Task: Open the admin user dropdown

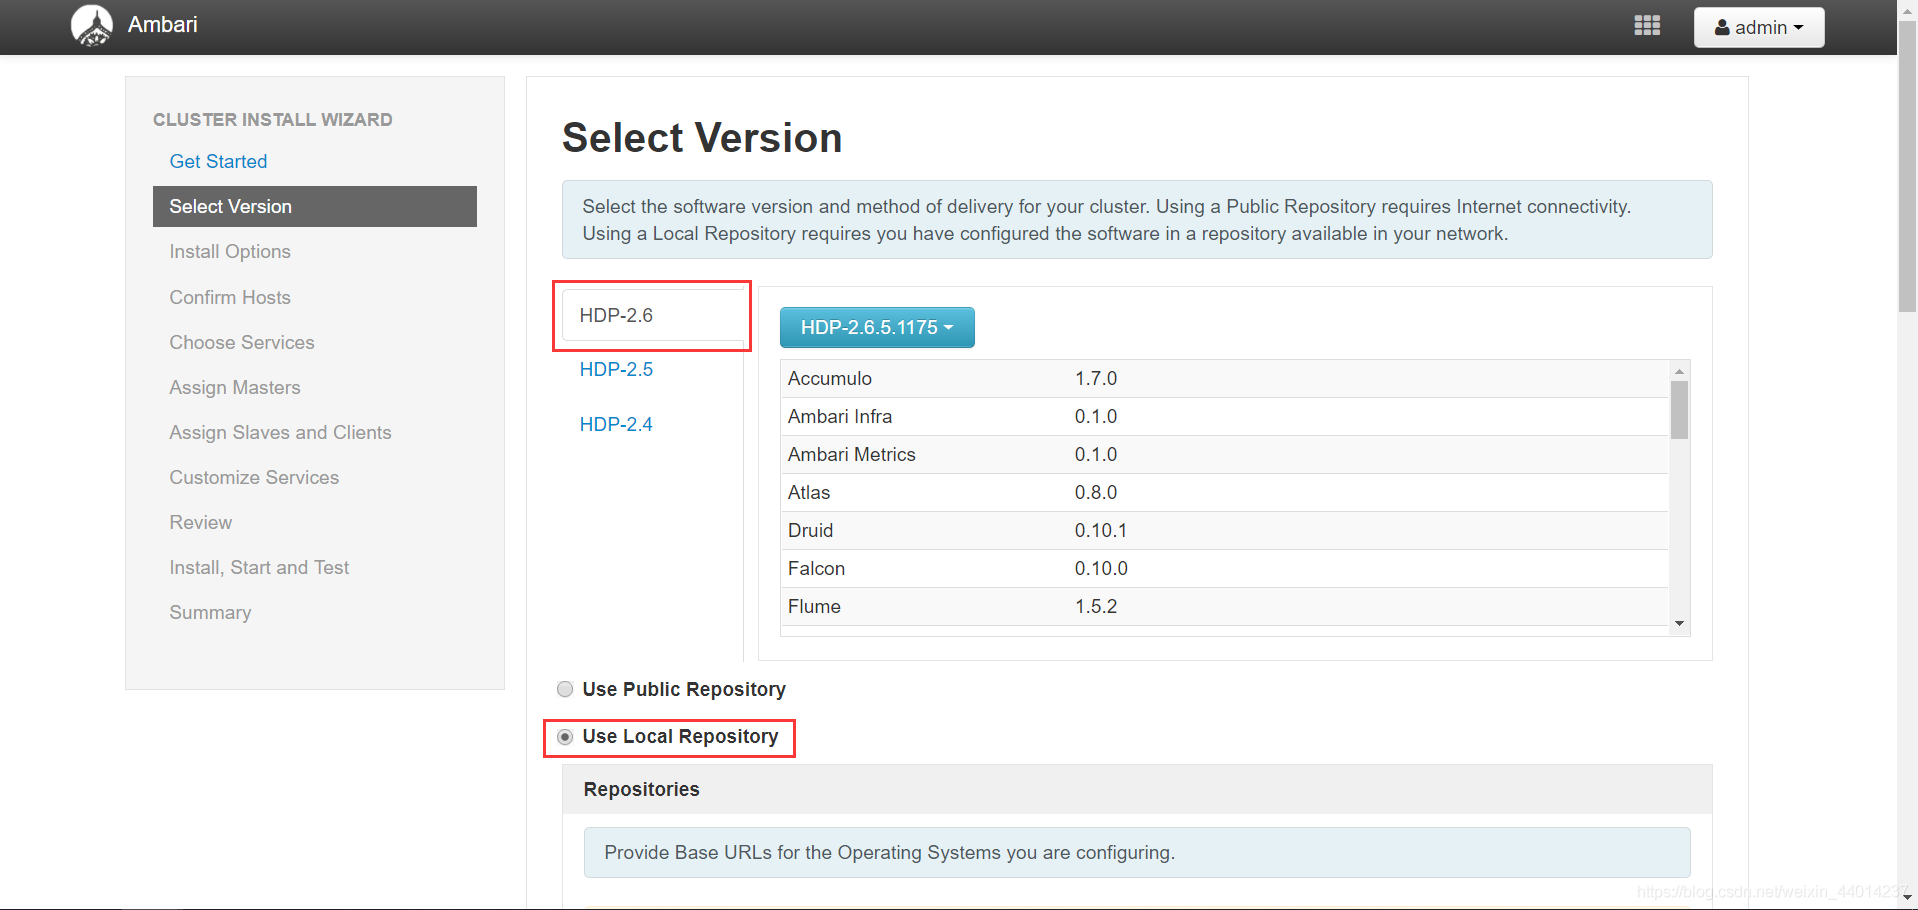Action: 1759,27
